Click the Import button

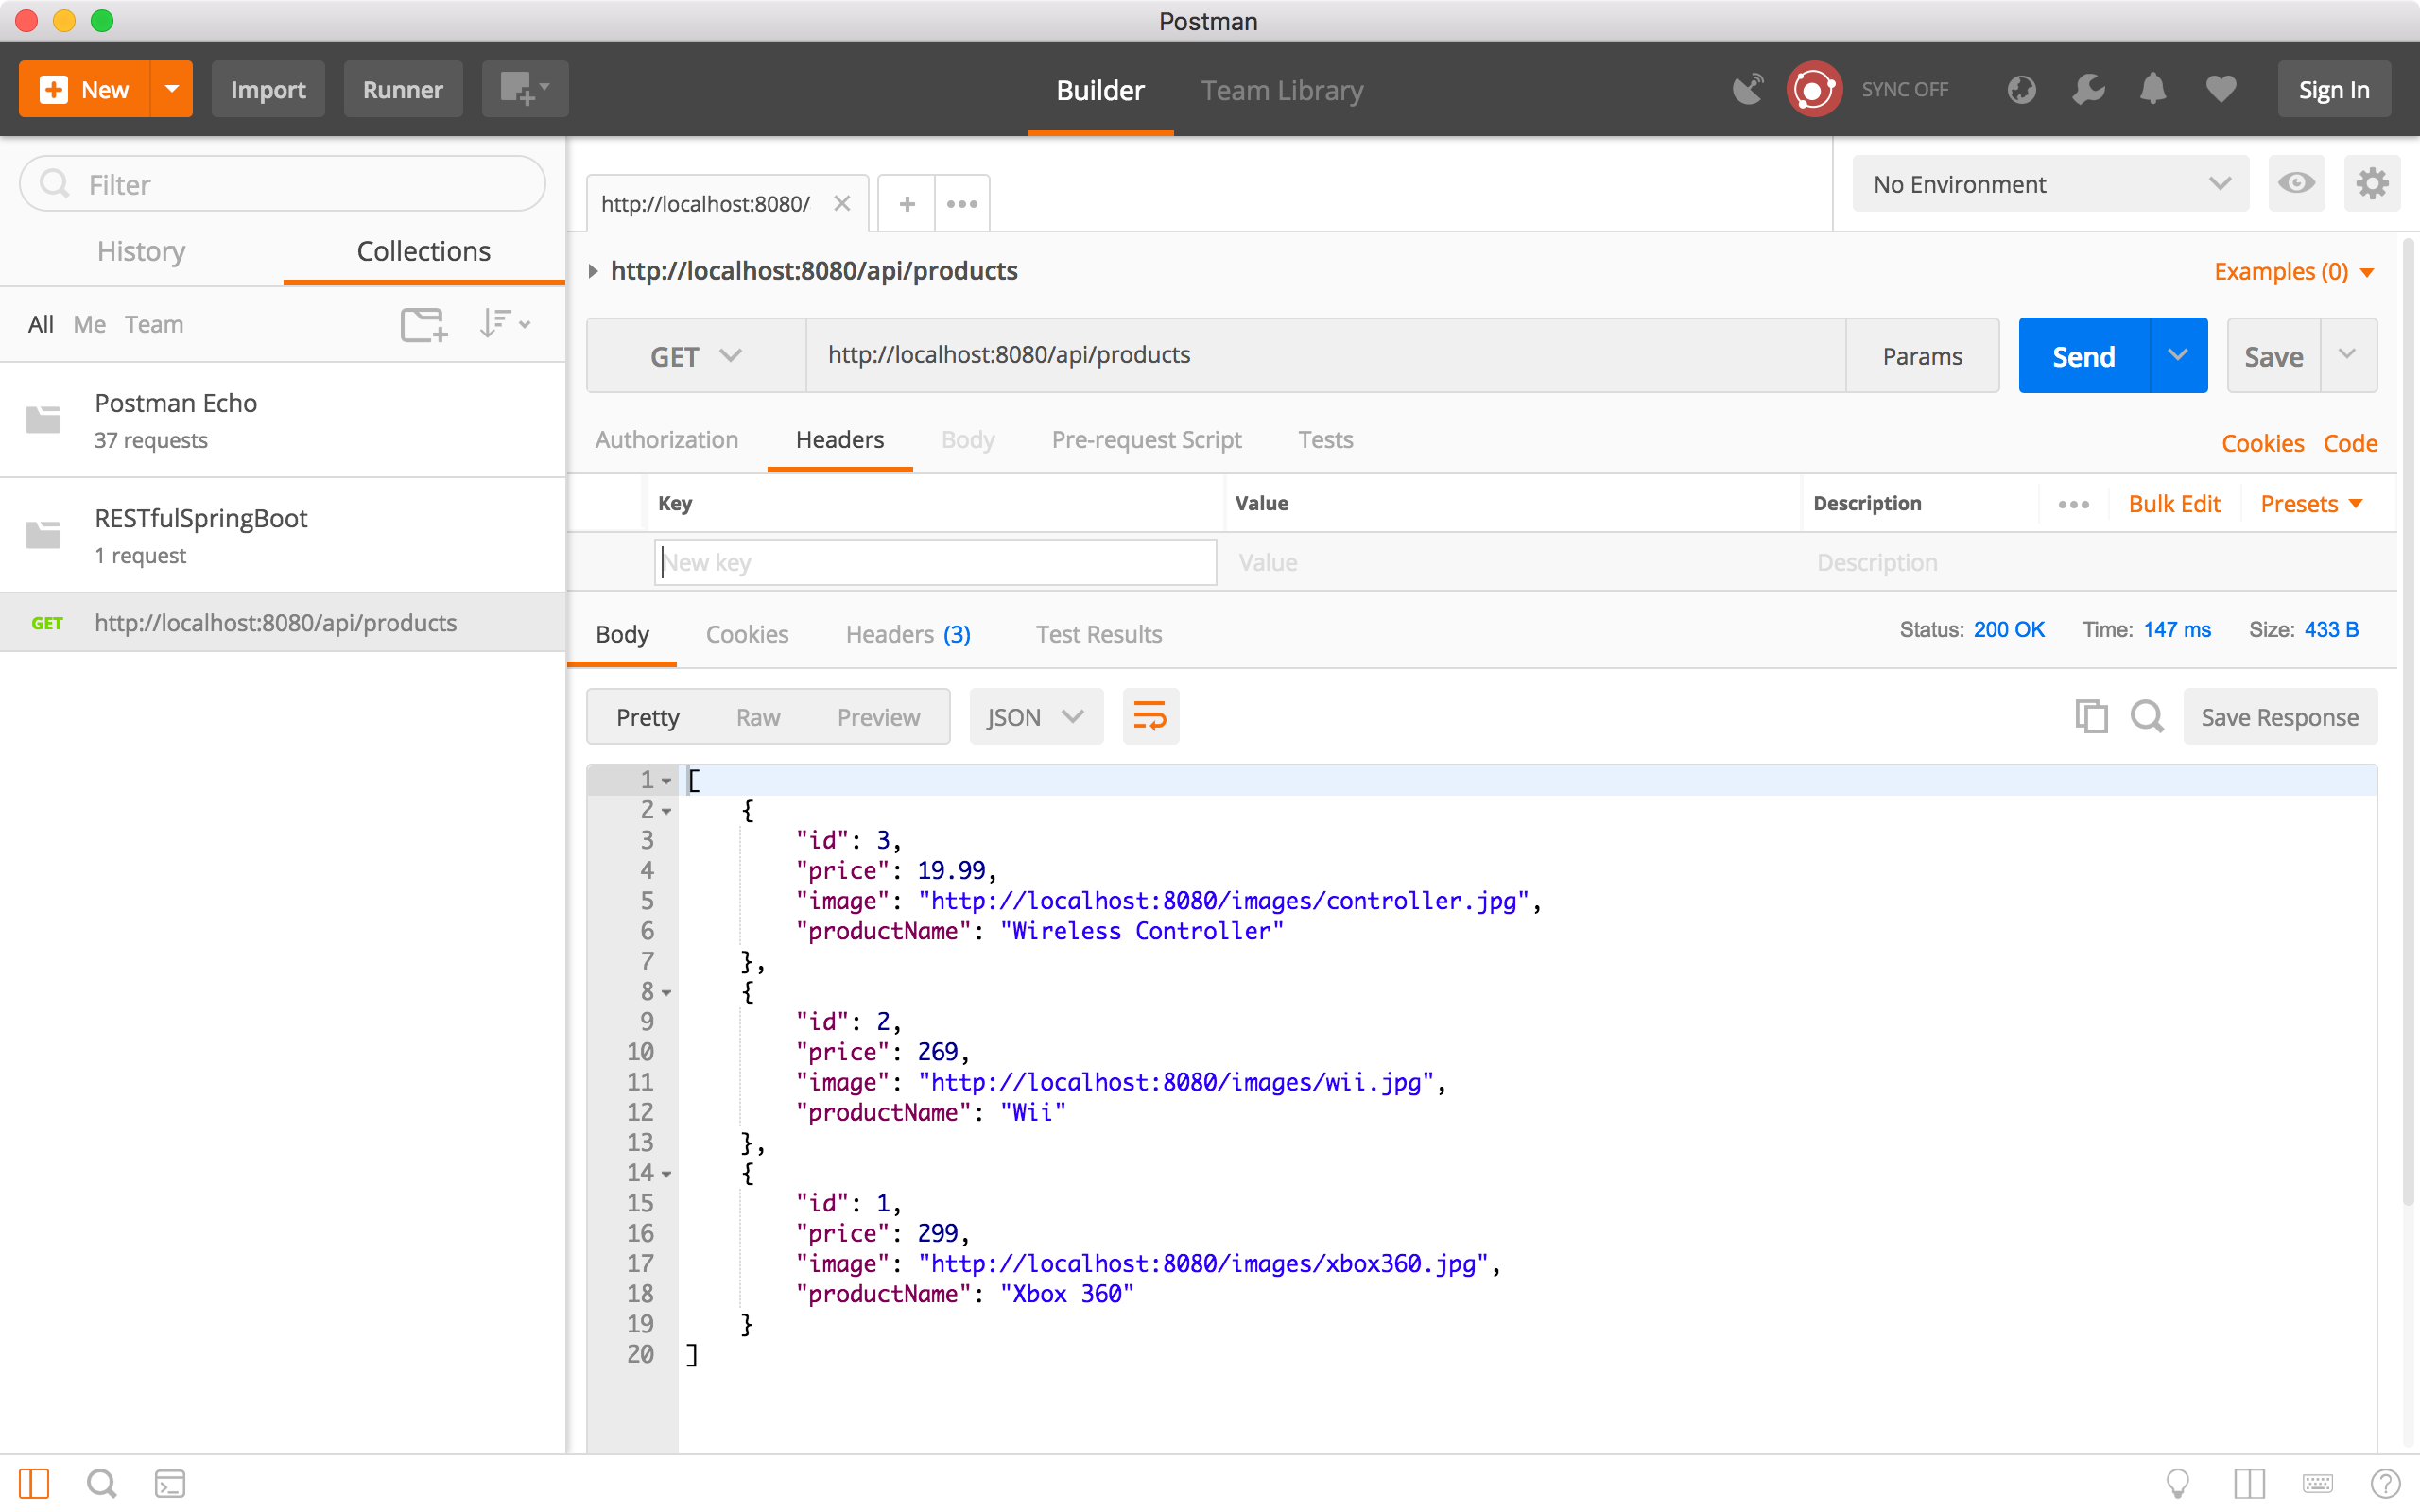(x=268, y=89)
